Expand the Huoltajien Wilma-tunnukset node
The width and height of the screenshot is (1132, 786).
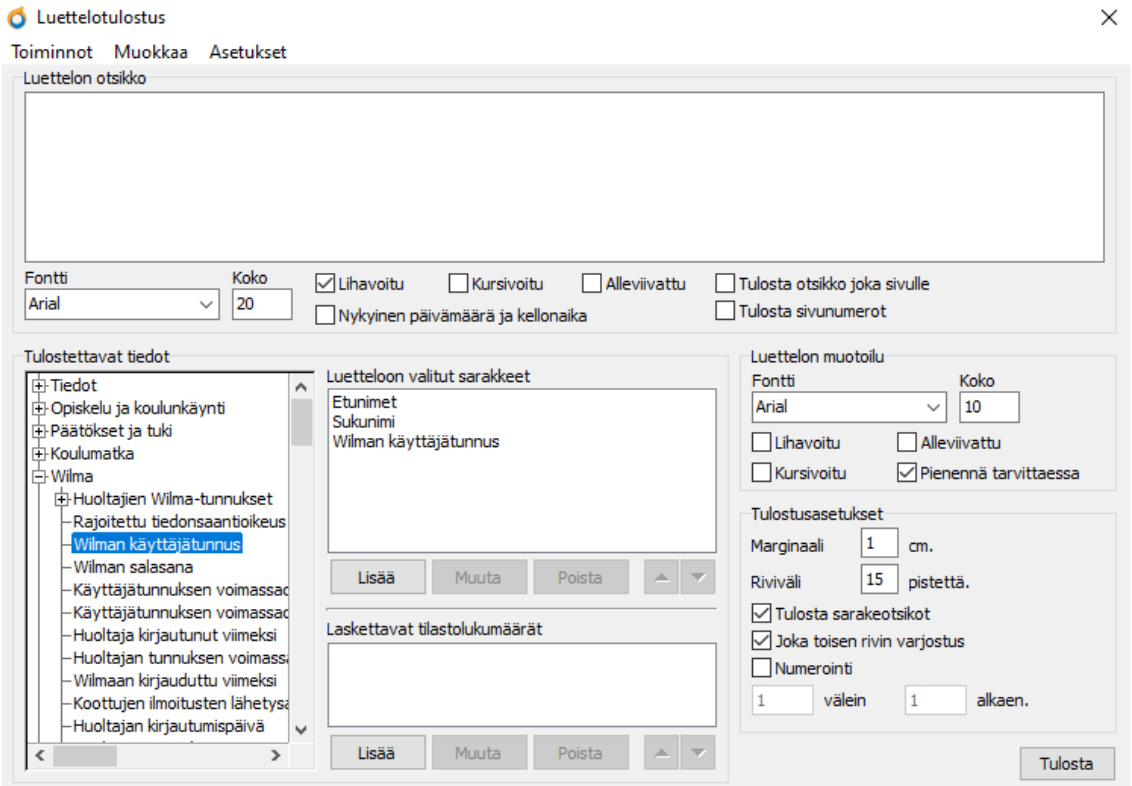click(x=62, y=499)
